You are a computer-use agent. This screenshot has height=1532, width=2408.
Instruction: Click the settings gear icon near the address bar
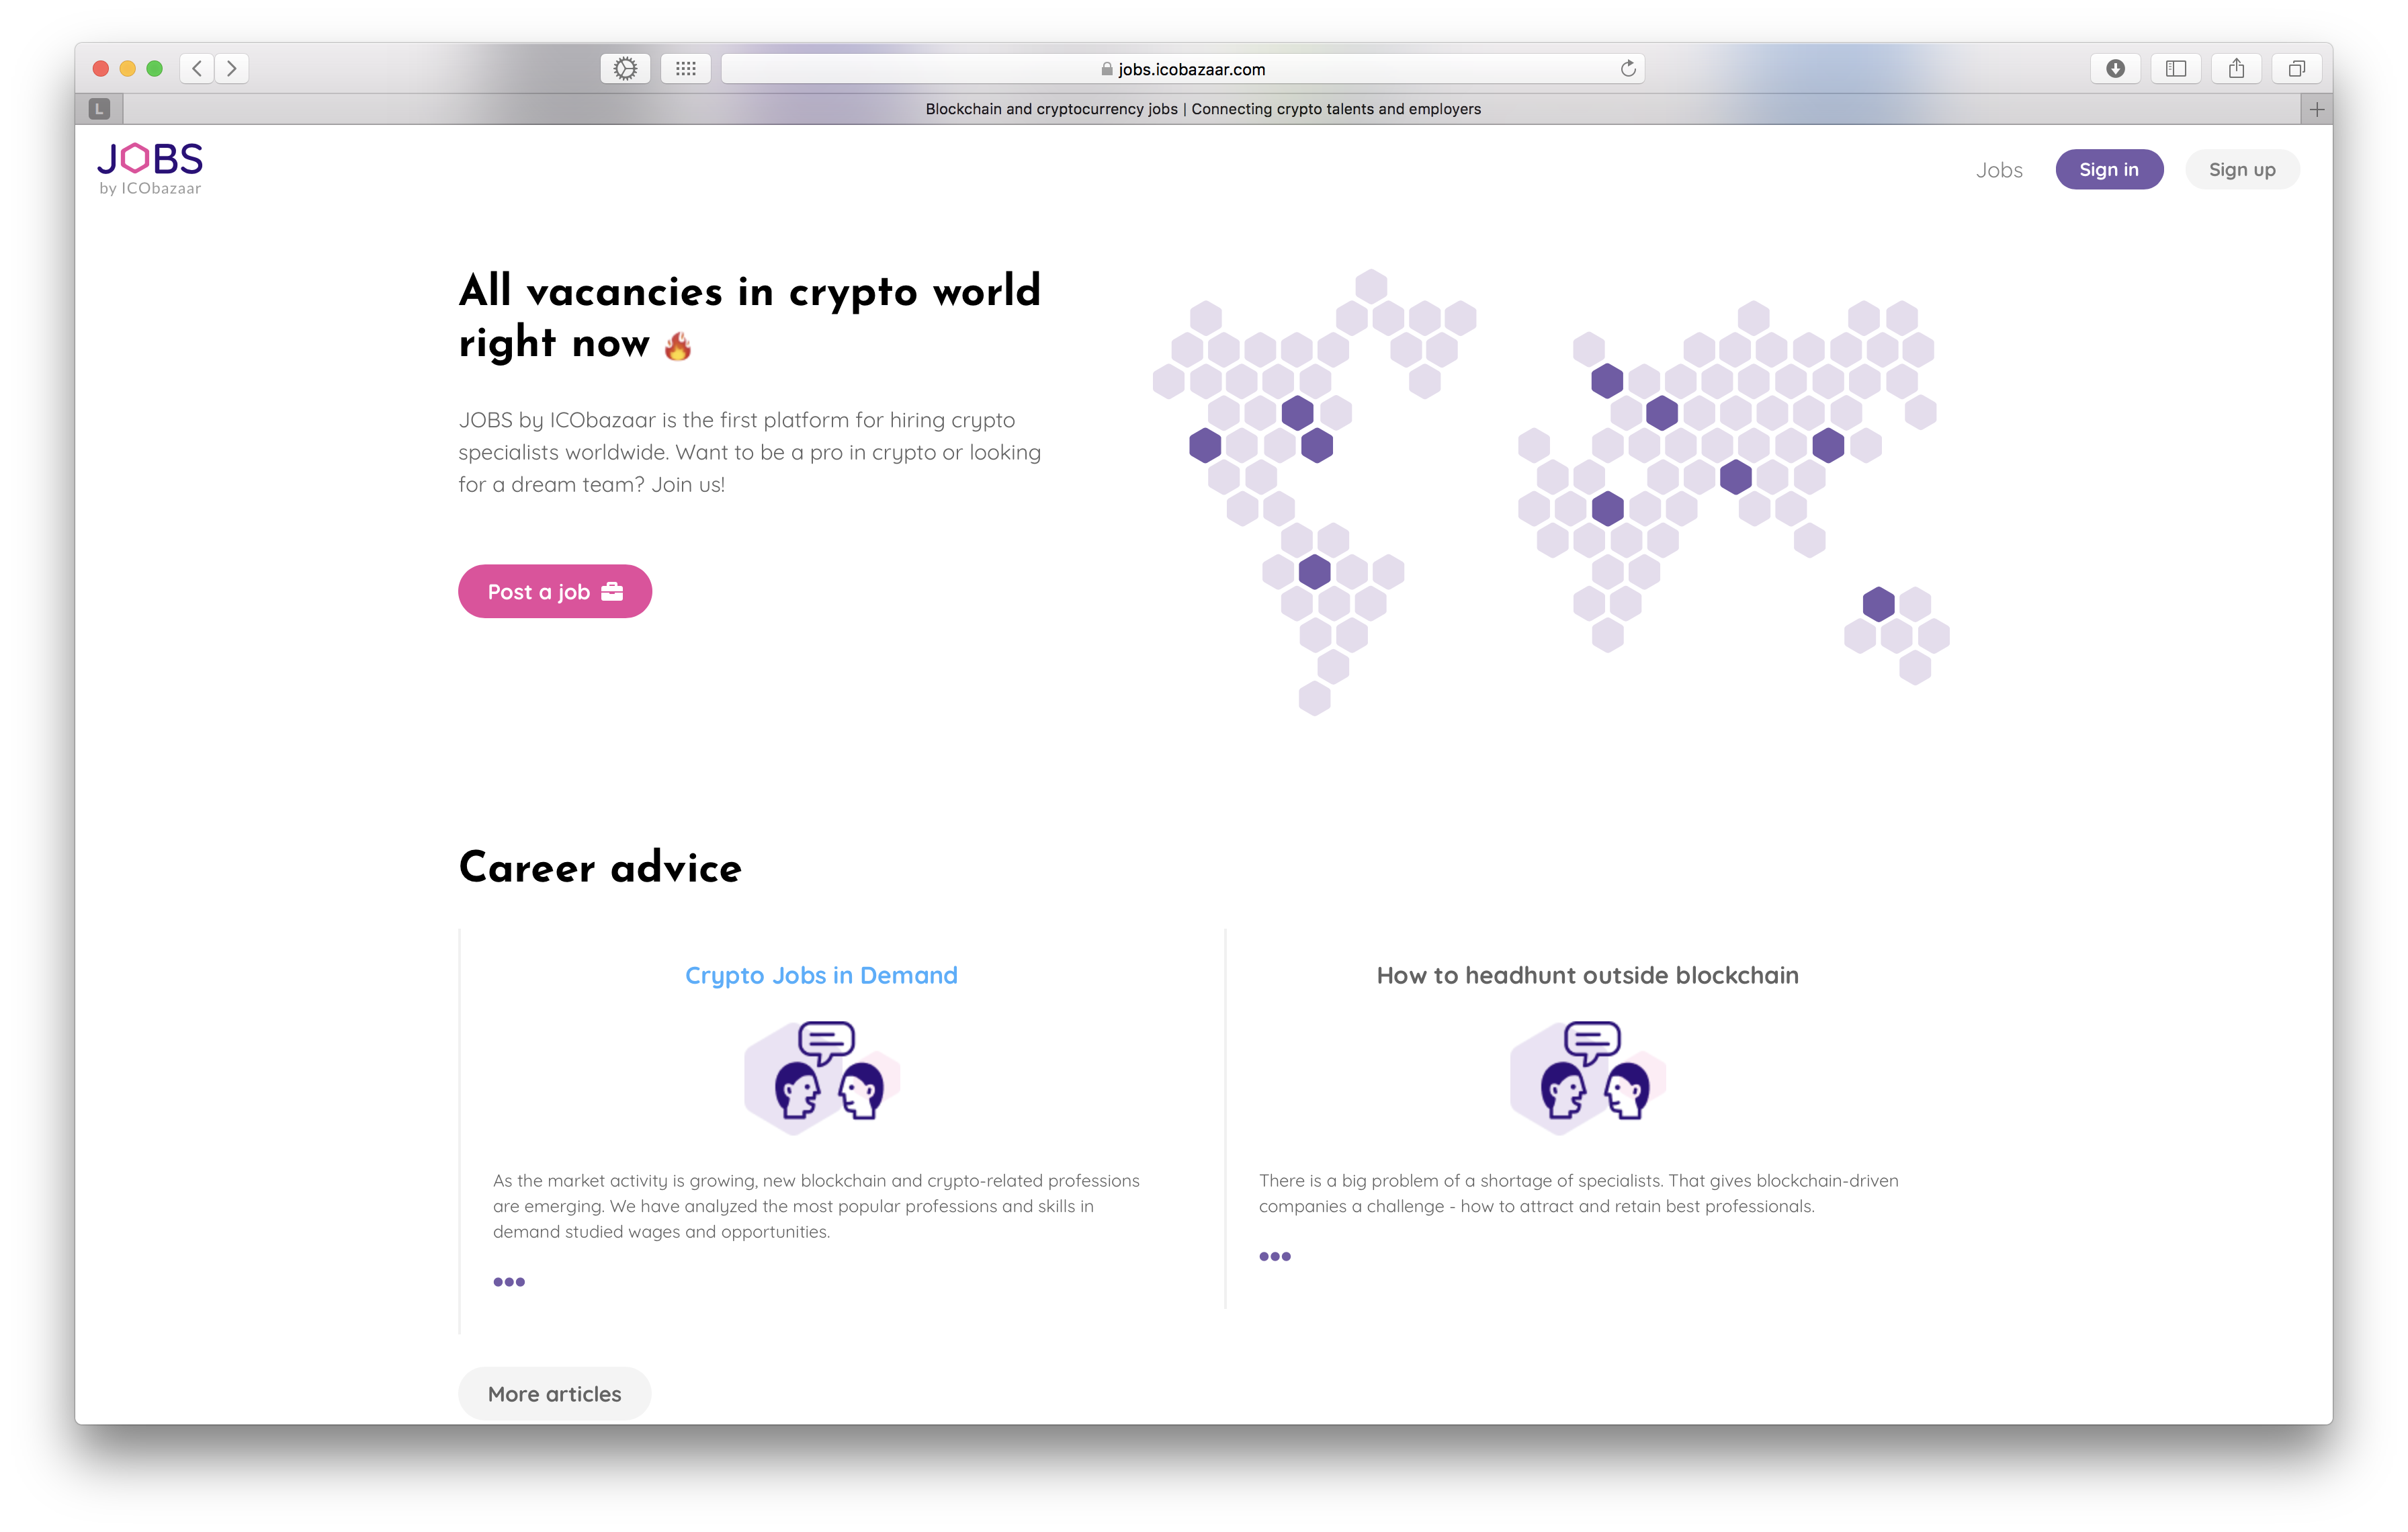tap(626, 68)
